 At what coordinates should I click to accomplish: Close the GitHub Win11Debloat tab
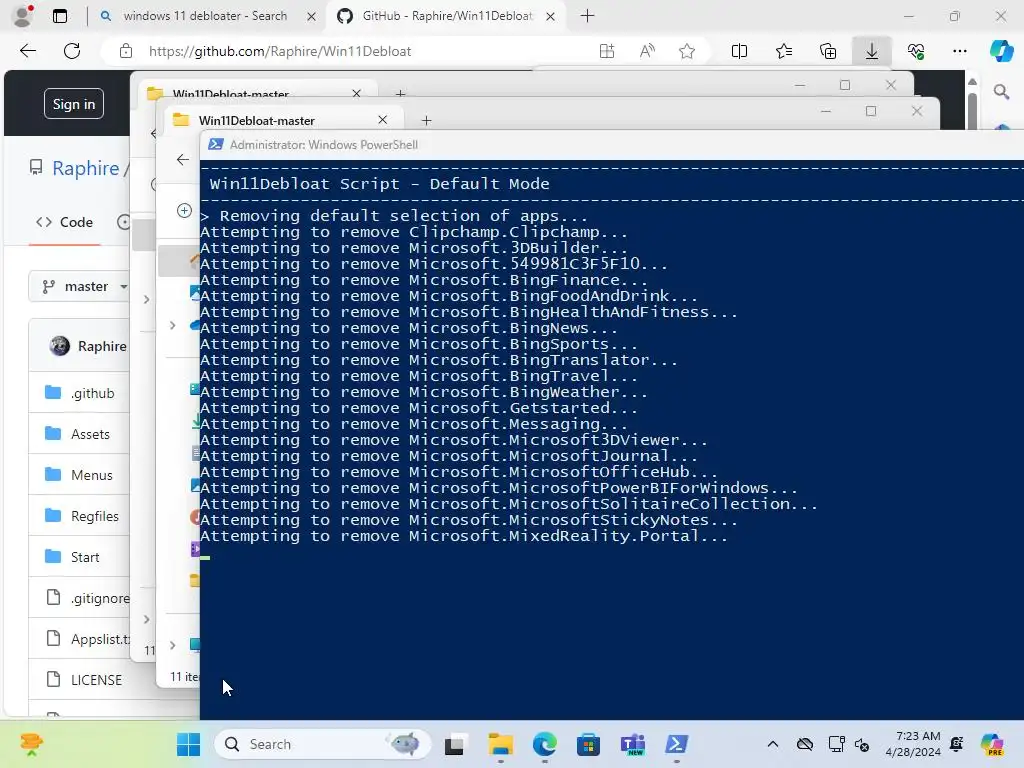click(x=551, y=16)
